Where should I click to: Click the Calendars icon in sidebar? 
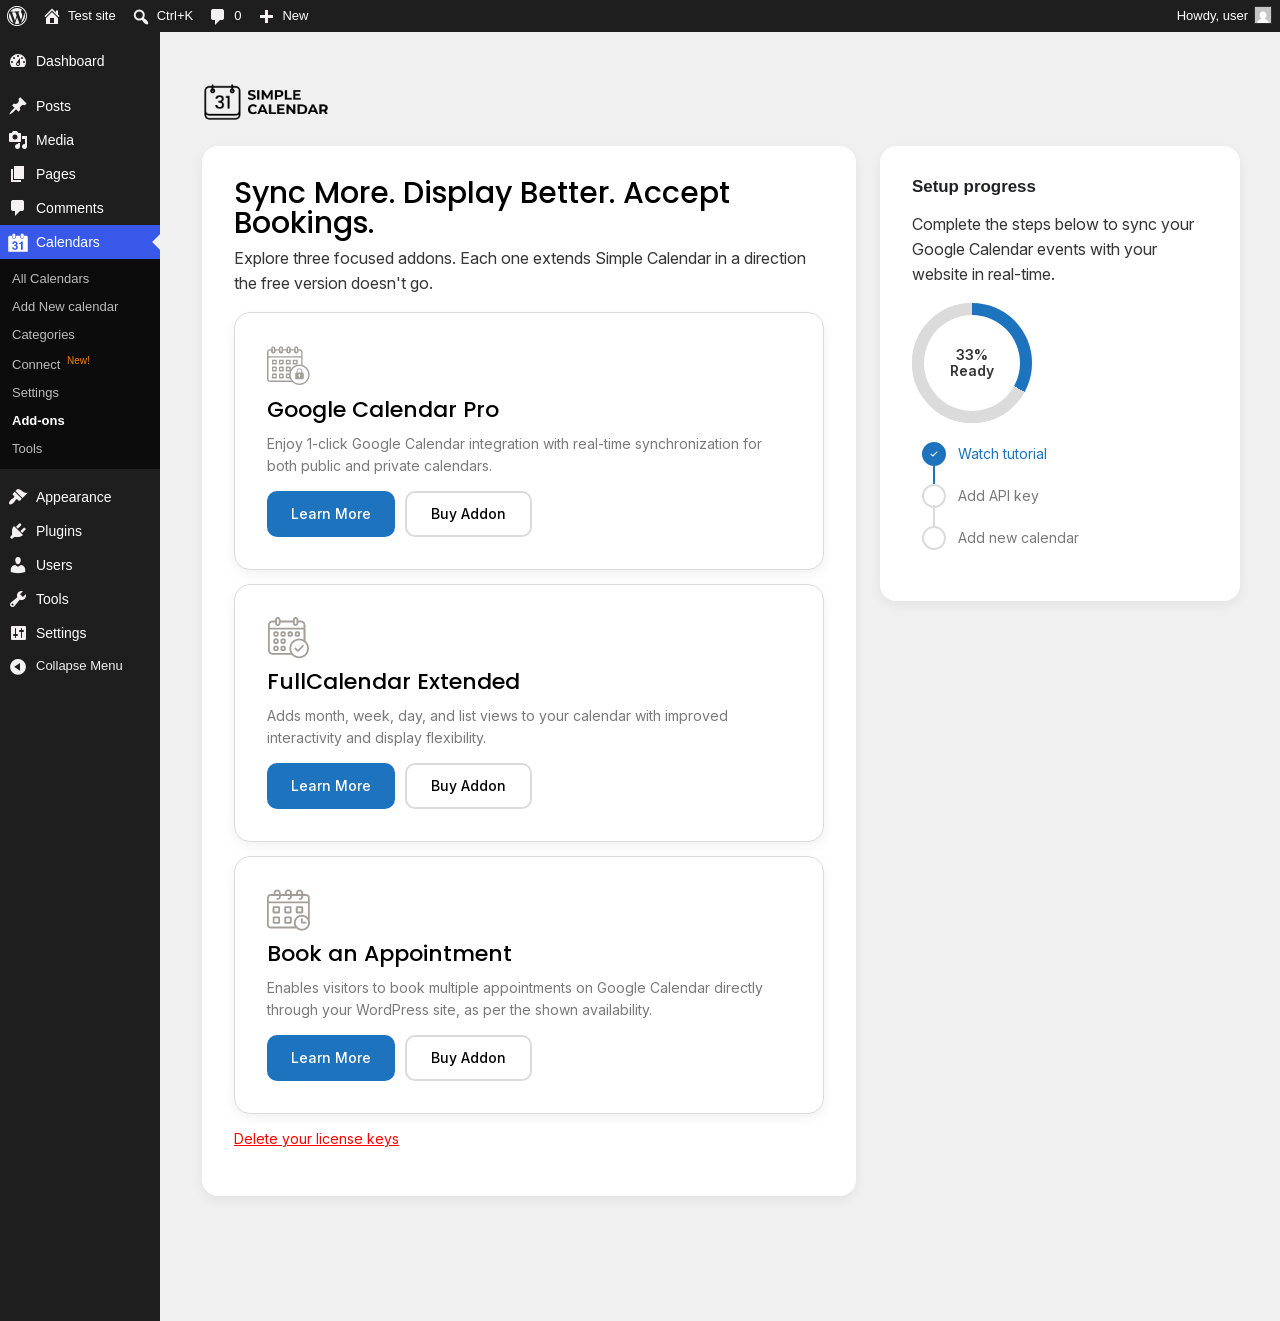18,242
